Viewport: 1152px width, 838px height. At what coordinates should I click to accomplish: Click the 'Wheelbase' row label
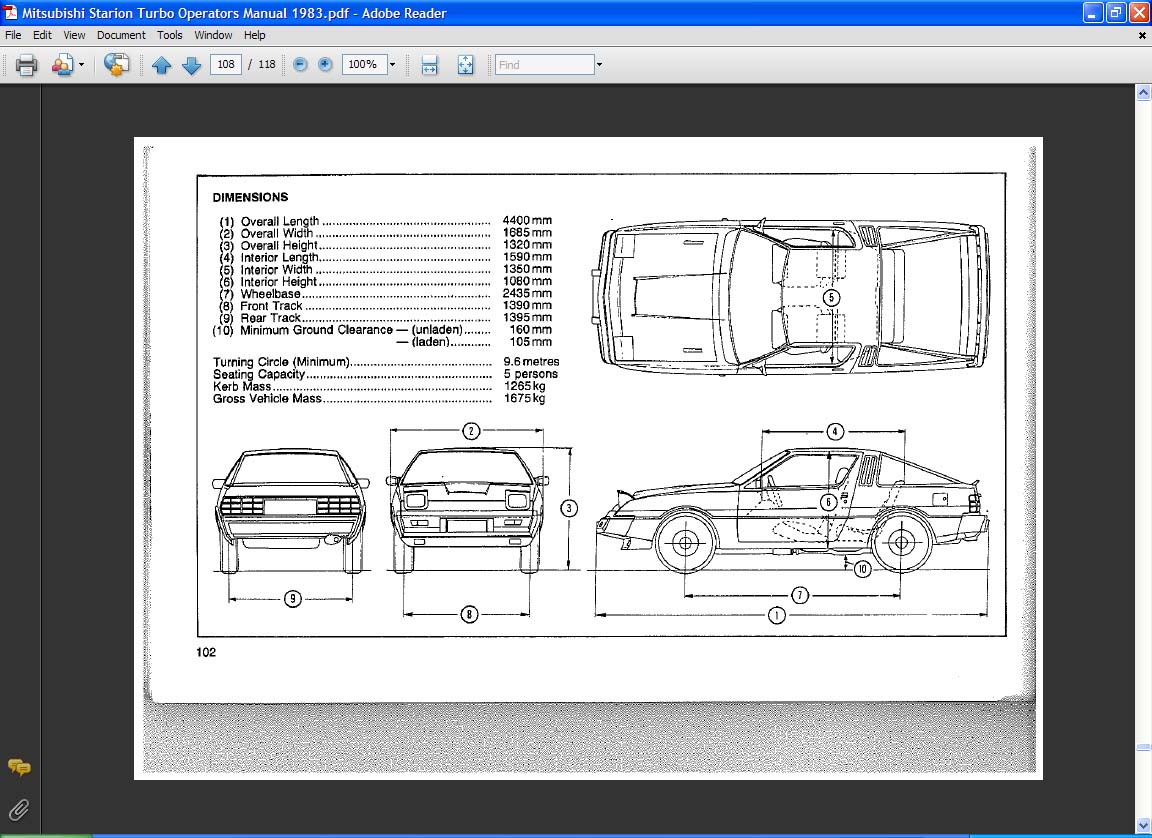click(270, 294)
